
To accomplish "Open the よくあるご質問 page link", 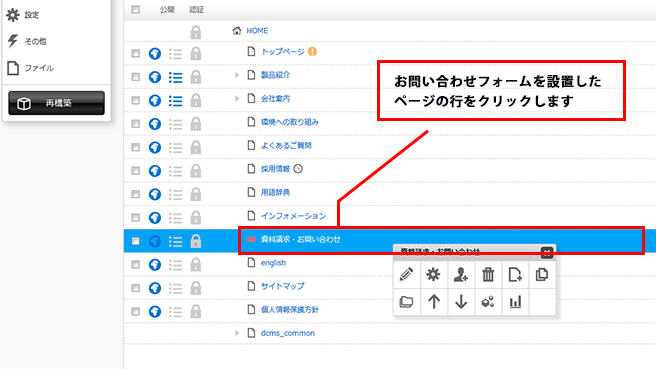I will click(286, 145).
